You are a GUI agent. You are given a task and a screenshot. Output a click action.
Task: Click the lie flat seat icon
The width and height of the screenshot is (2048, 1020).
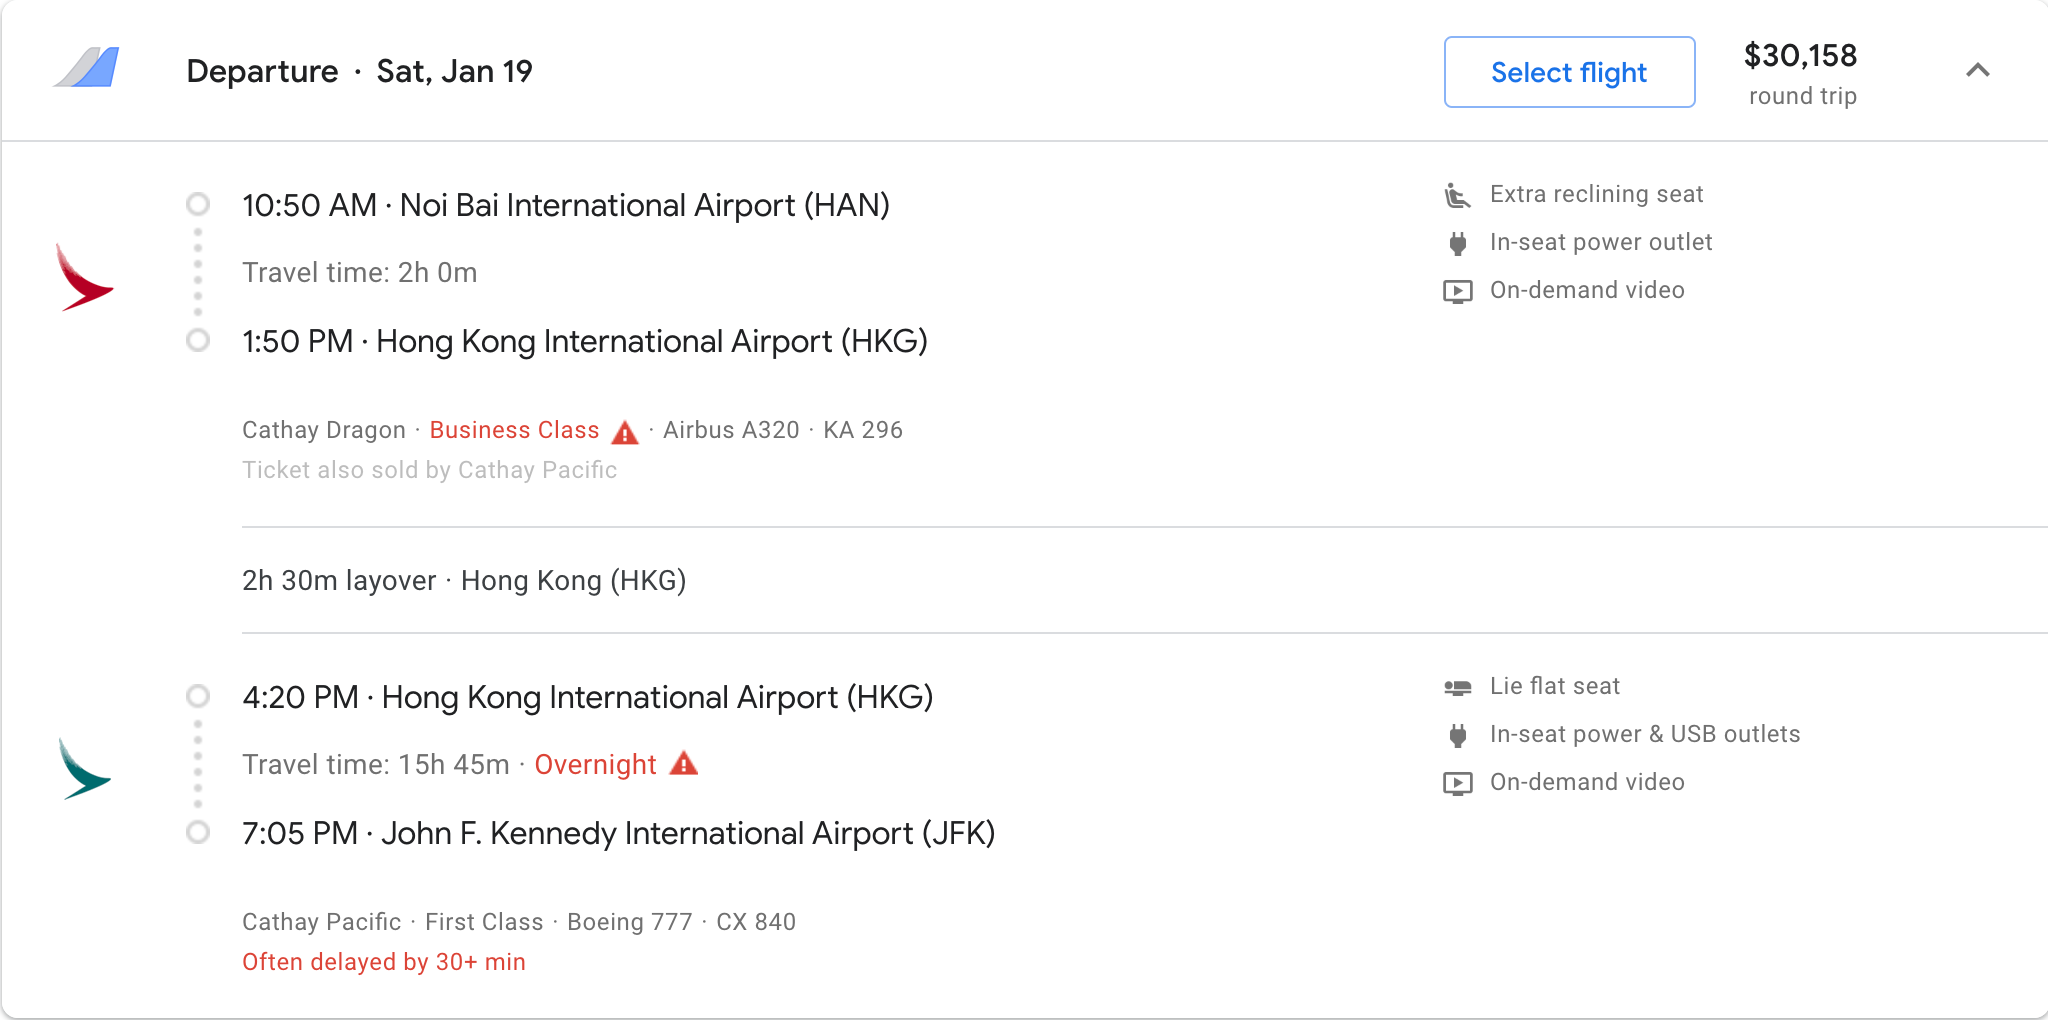[x=1458, y=687]
